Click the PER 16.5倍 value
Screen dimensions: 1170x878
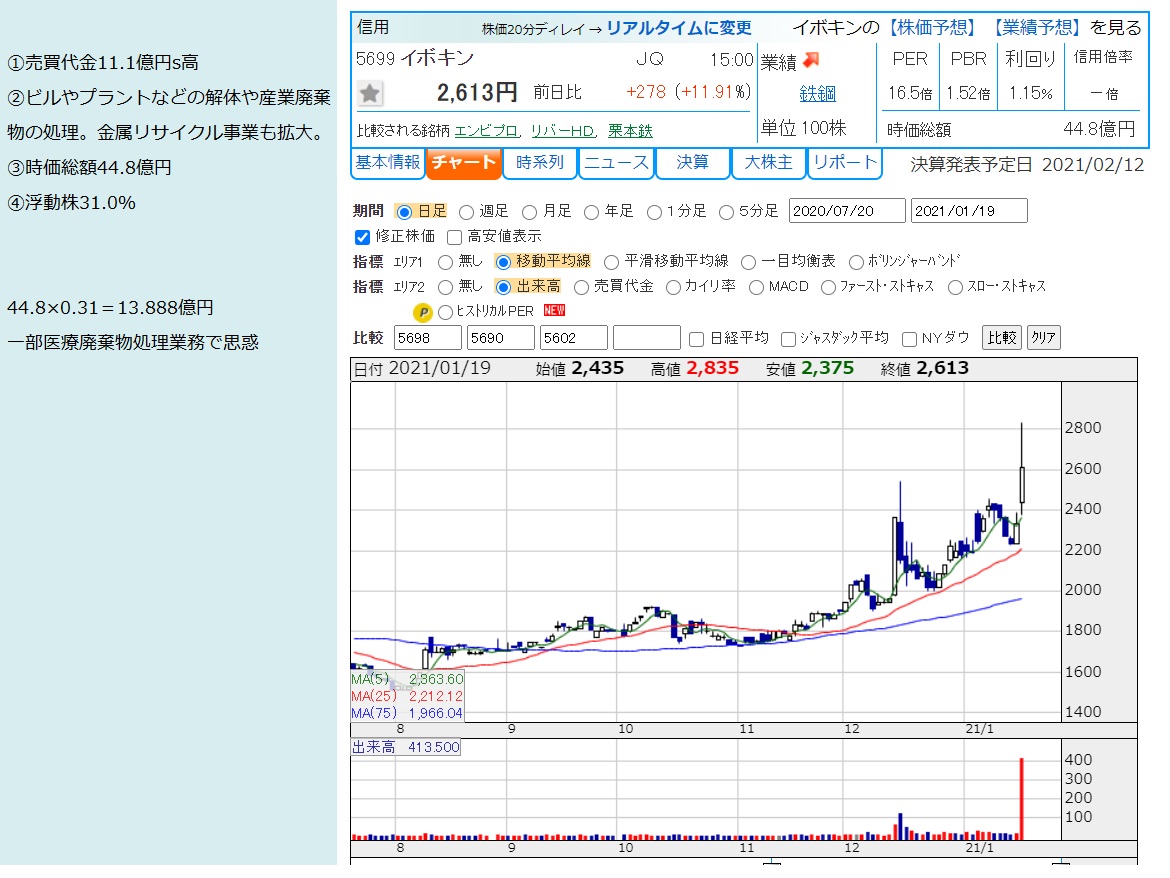910,94
